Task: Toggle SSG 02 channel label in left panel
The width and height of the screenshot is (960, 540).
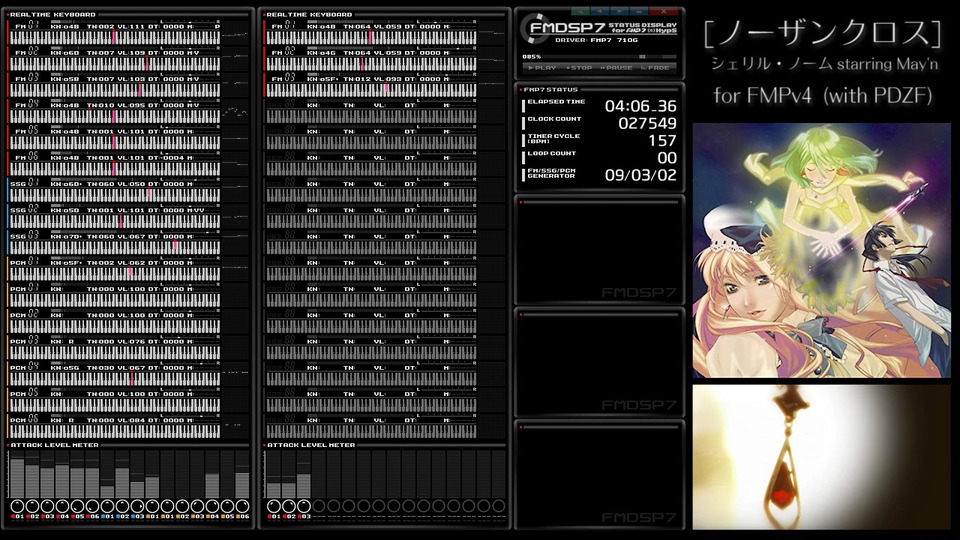Action: [x=24, y=209]
